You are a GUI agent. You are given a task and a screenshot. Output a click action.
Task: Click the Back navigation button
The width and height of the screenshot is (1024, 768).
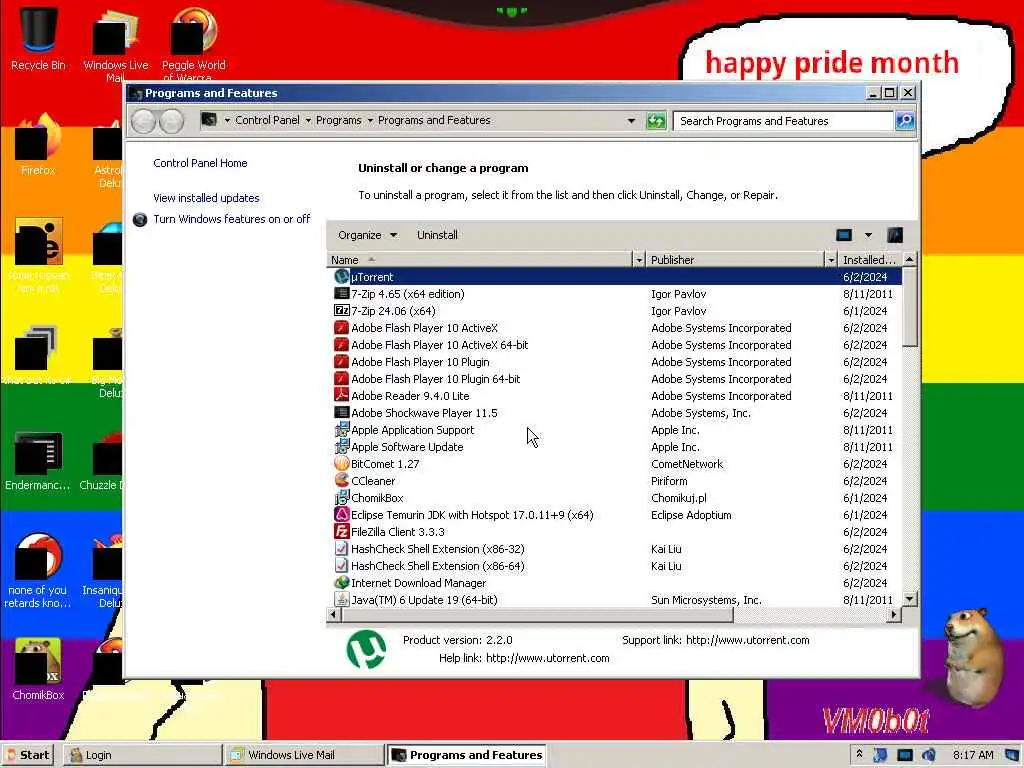(143, 121)
